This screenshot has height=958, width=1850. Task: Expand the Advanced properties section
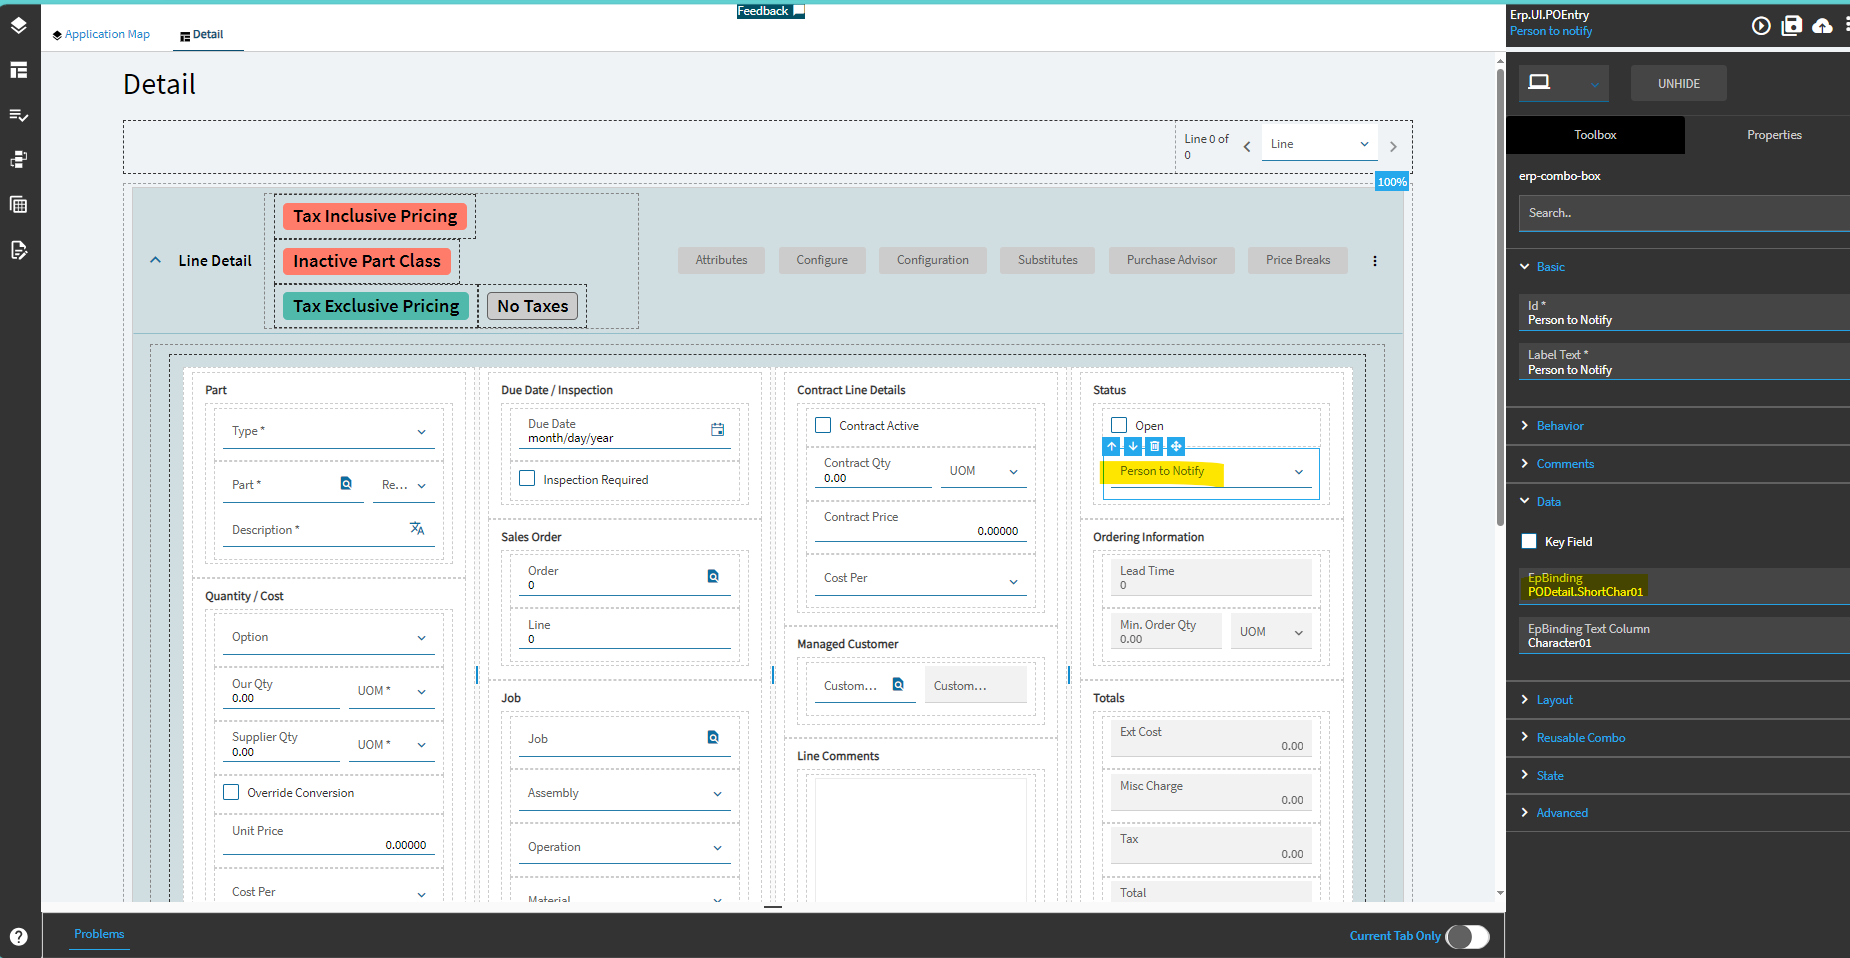(x=1554, y=813)
